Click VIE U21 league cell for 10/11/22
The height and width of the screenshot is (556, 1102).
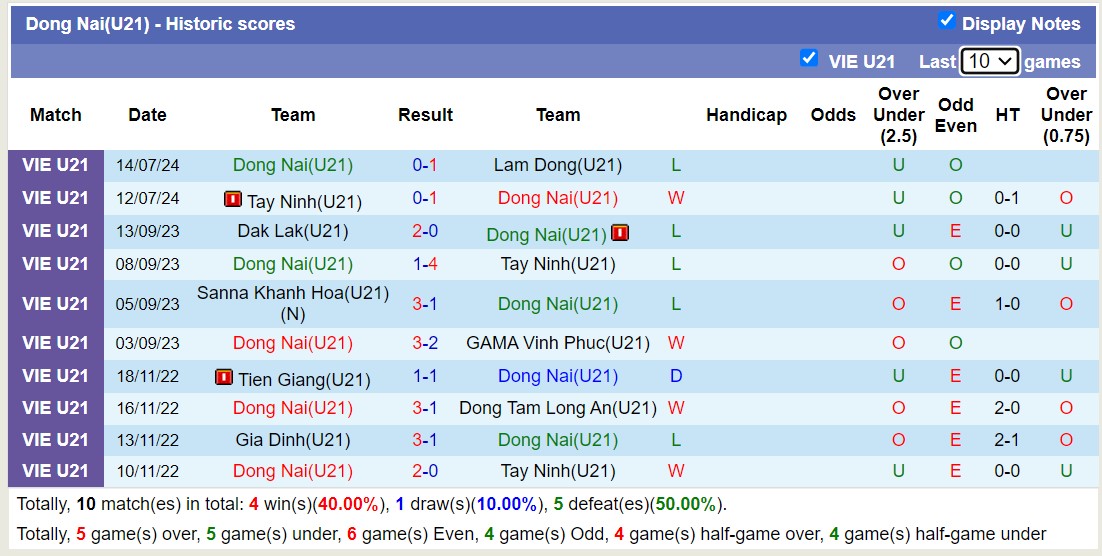pos(56,471)
